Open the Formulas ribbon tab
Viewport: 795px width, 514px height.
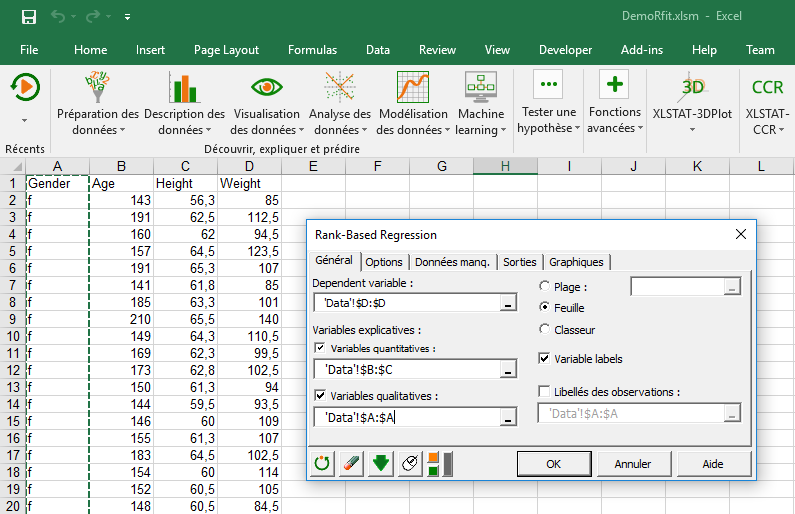(x=312, y=50)
